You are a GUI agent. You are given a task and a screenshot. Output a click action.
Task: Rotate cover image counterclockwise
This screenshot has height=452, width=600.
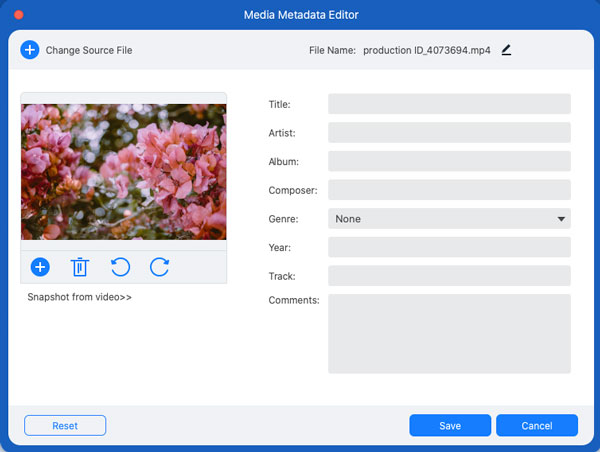[120, 267]
